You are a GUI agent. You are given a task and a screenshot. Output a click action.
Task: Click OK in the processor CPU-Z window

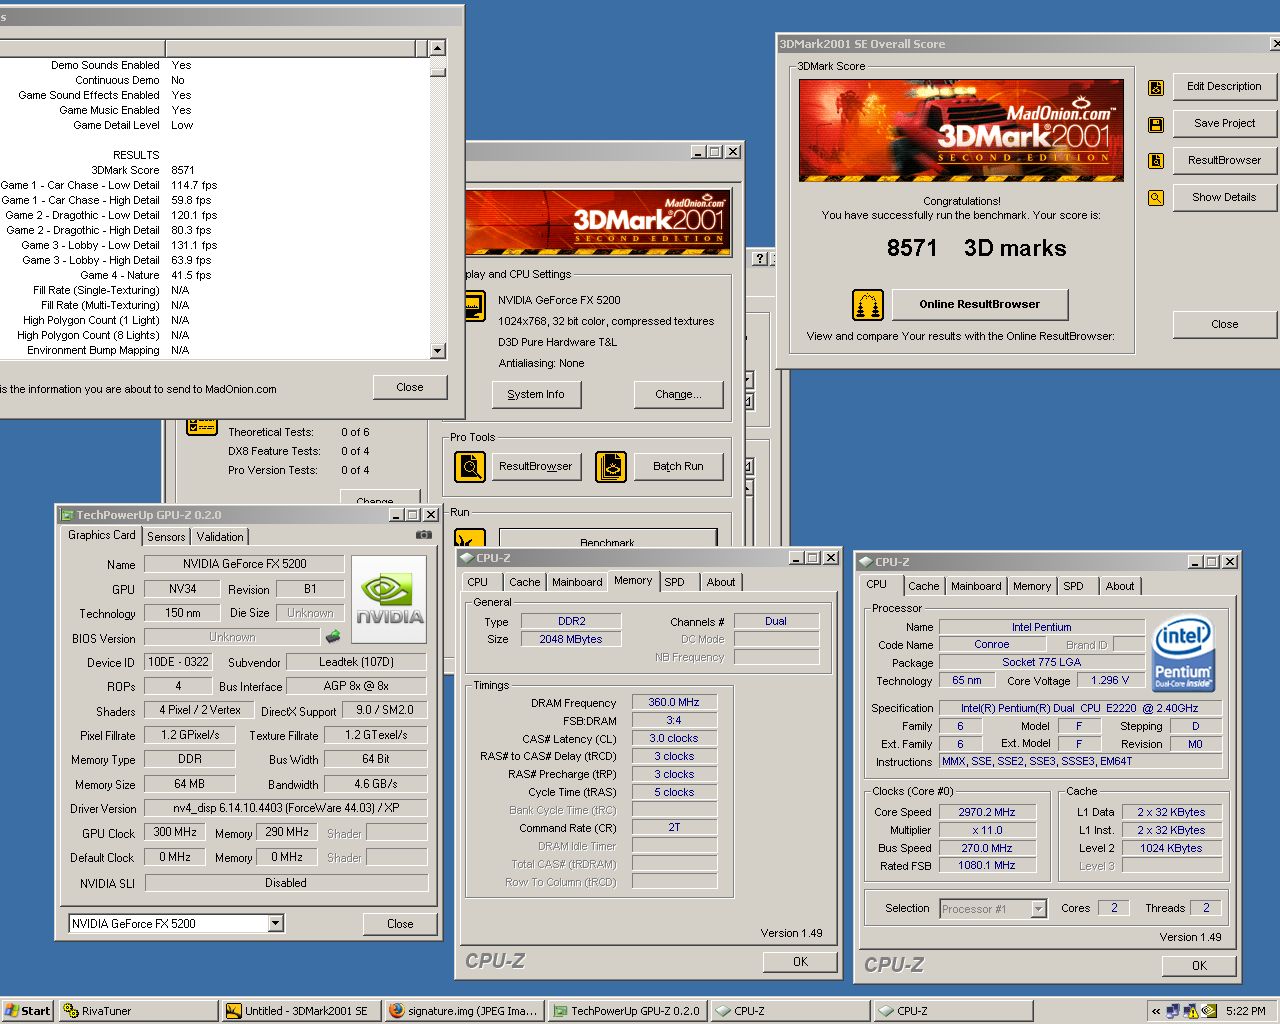click(x=1199, y=965)
